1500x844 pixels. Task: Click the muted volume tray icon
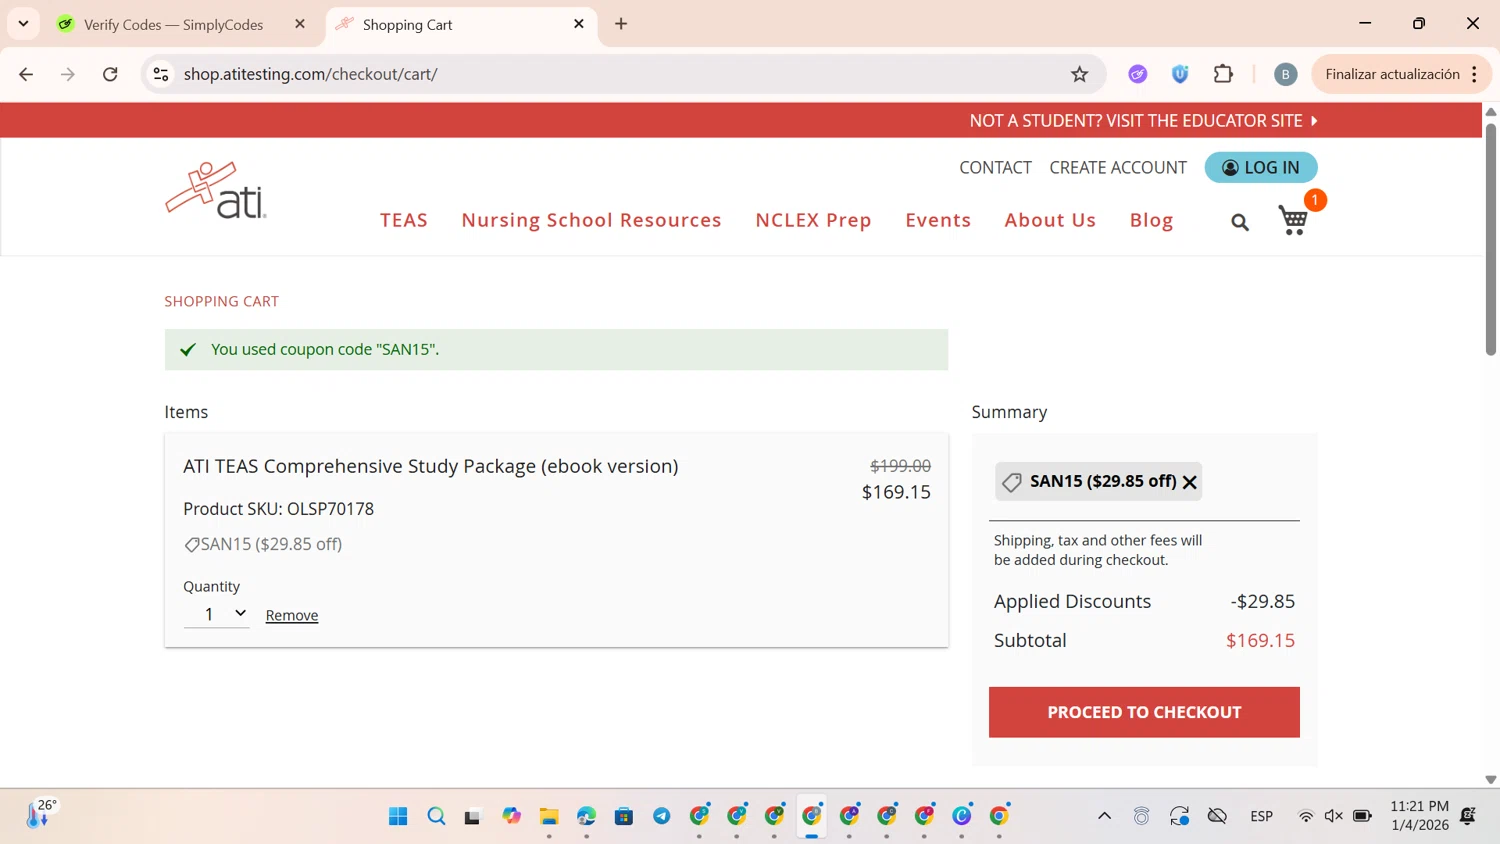(x=1333, y=816)
